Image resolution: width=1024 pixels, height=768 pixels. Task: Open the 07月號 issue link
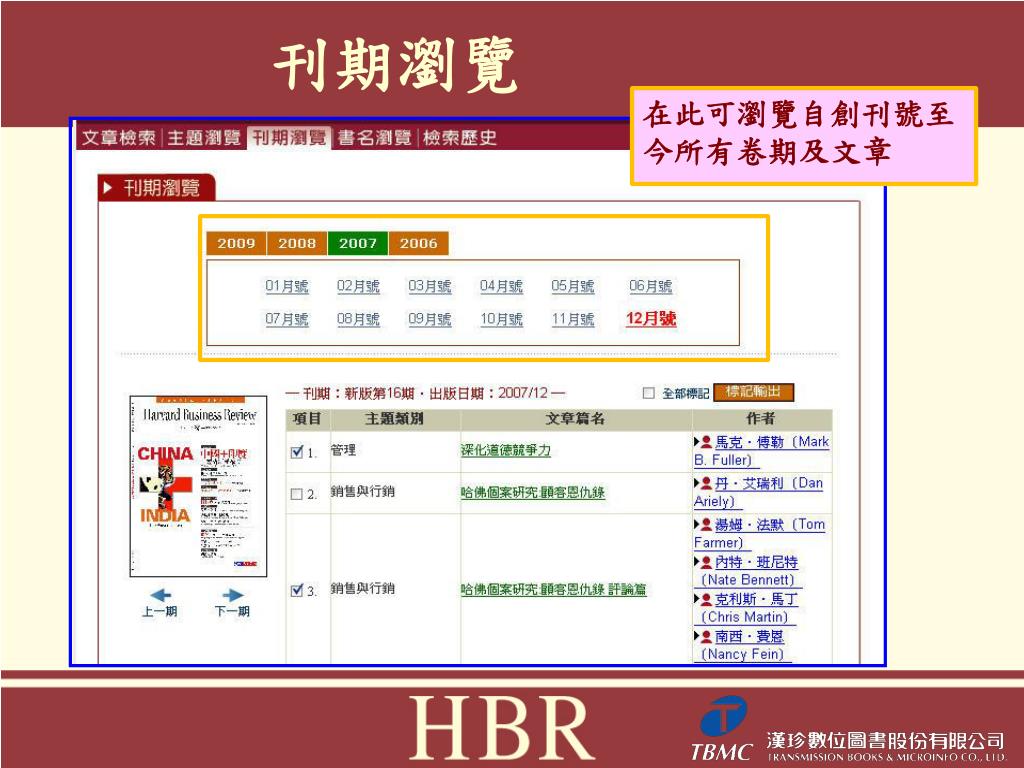coord(287,319)
